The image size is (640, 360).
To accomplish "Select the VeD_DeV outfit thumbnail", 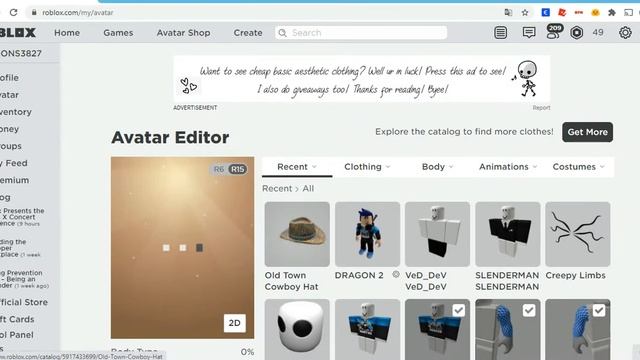I will coord(438,234).
